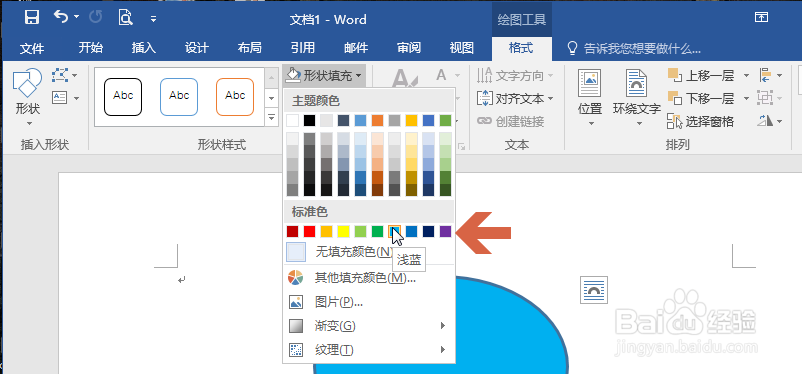Screen dimensions: 802x374
Task: Open the 渐变 gradient submenu
Action: 369,326
